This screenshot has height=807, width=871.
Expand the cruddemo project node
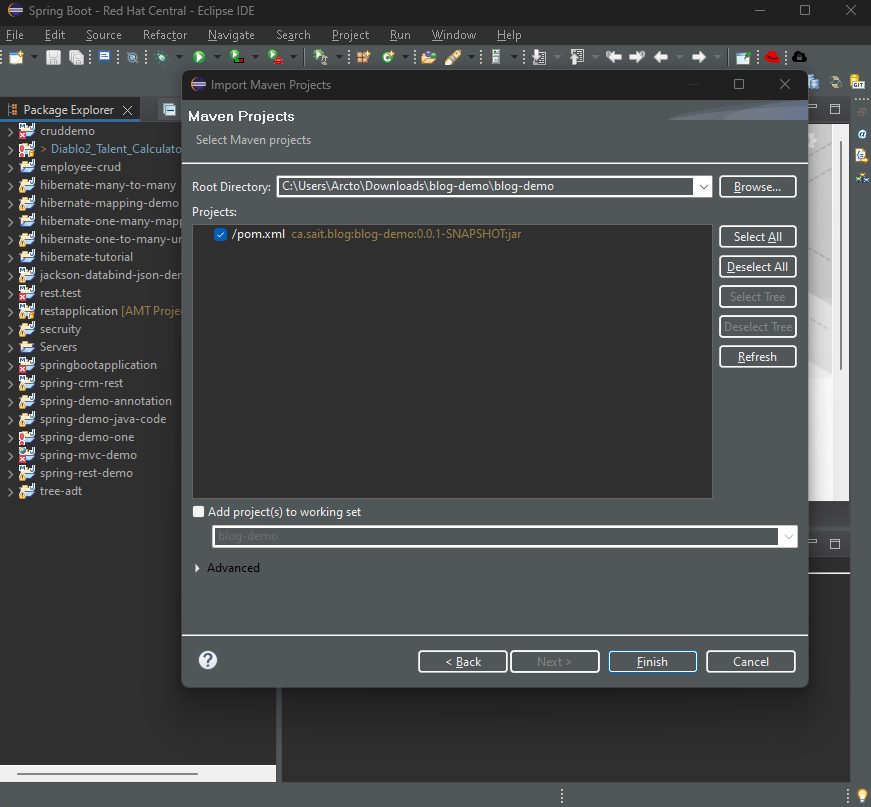point(10,132)
